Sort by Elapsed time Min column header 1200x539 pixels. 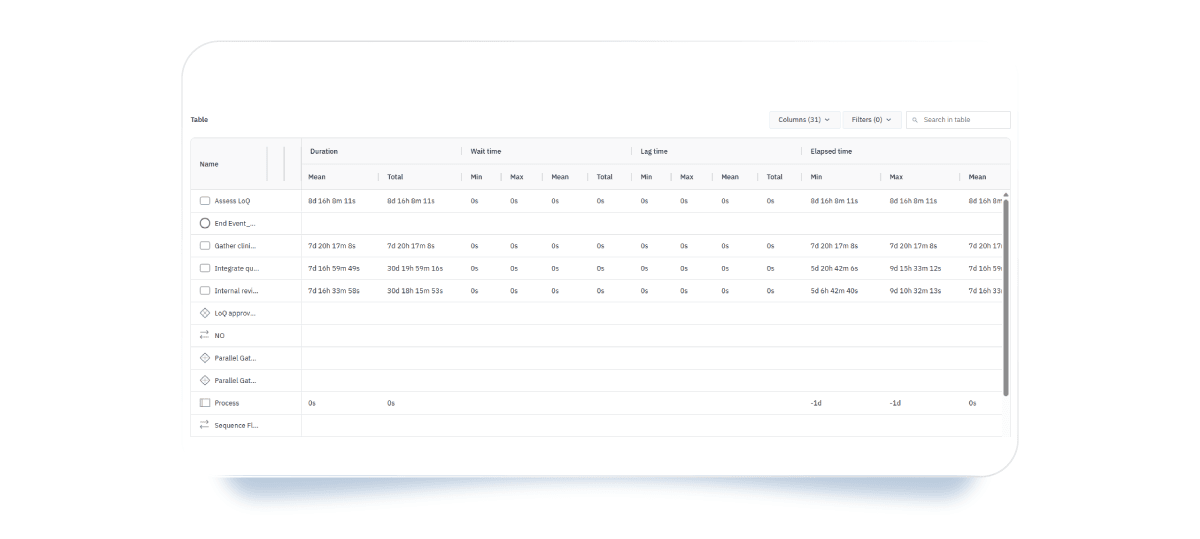pos(817,177)
